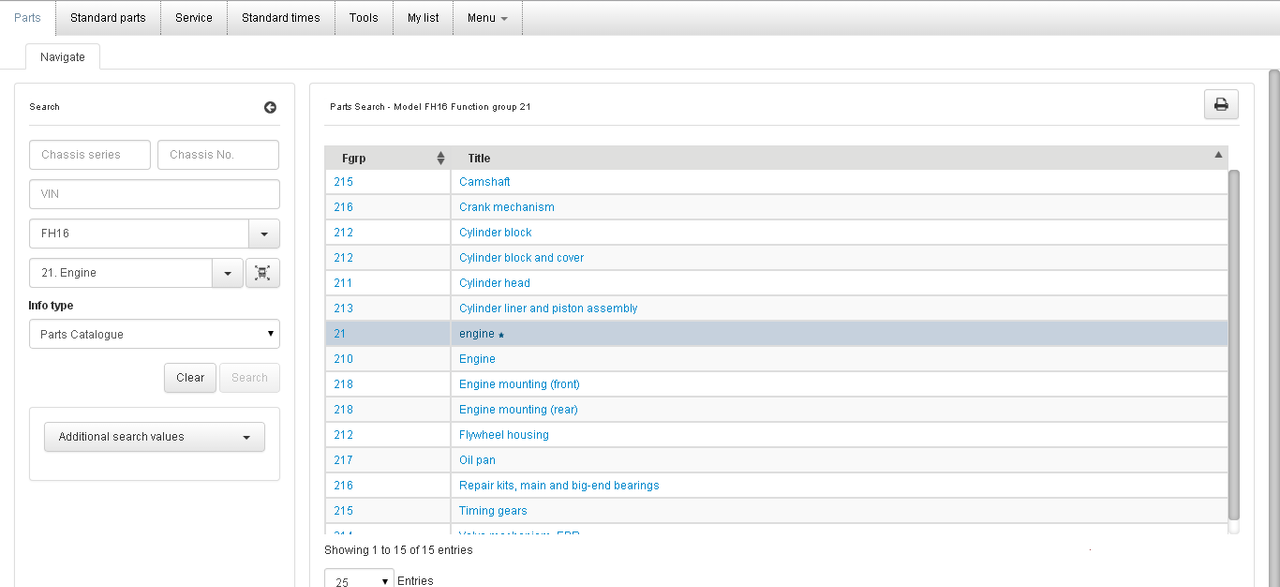This screenshot has width=1280, height=587.
Task: Click Fgrp number 213
Action: [343, 308]
